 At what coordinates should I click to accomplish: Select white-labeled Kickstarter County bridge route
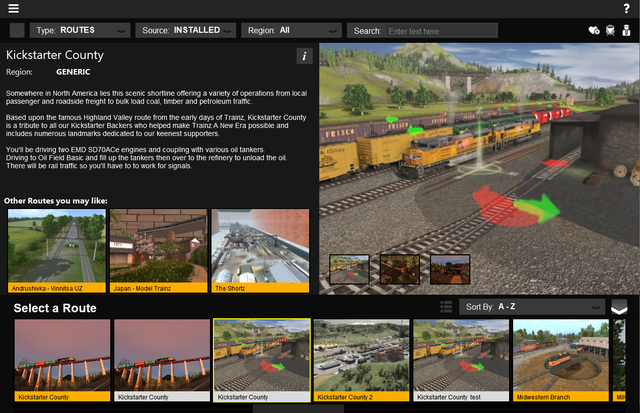tap(162, 360)
